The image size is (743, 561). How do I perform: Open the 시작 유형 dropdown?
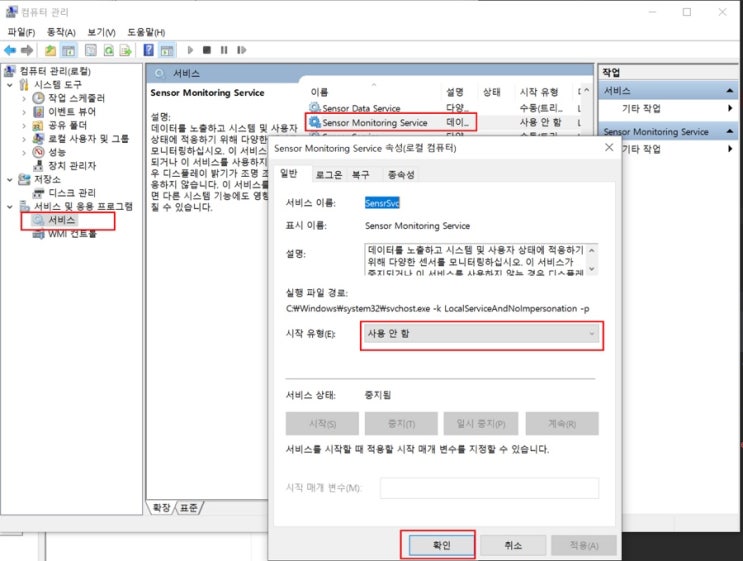coord(481,334)
